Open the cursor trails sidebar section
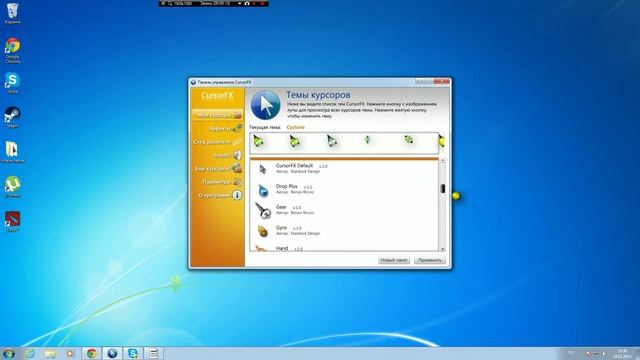Image resolution: width=640 pixels, height=360 pixels. coord(217,142)
